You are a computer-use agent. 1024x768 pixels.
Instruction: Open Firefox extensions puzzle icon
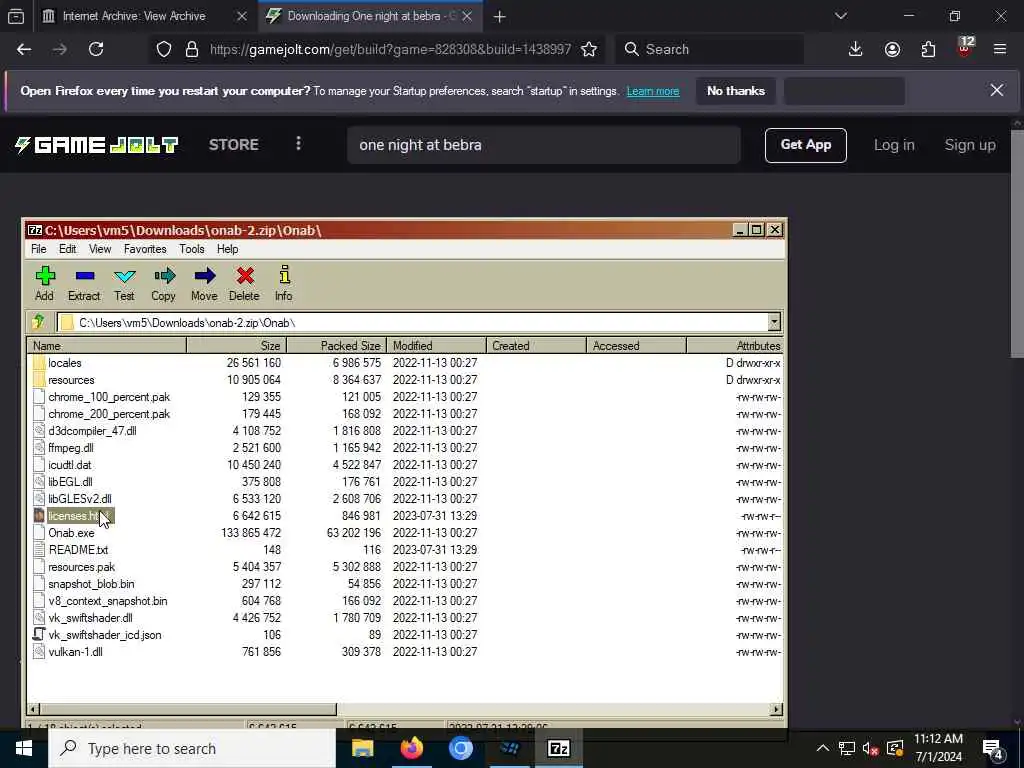pos(928,49)
